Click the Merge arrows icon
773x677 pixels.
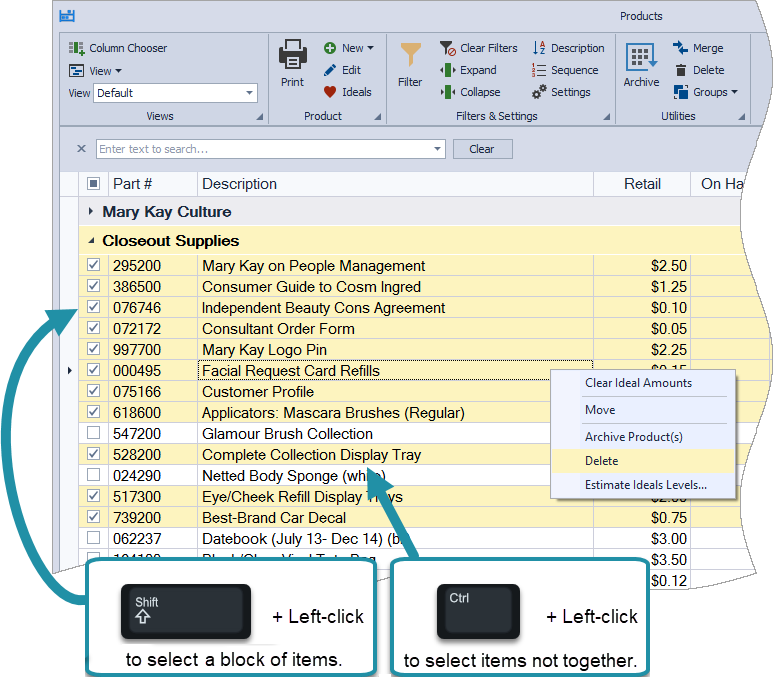coord(680,48)
